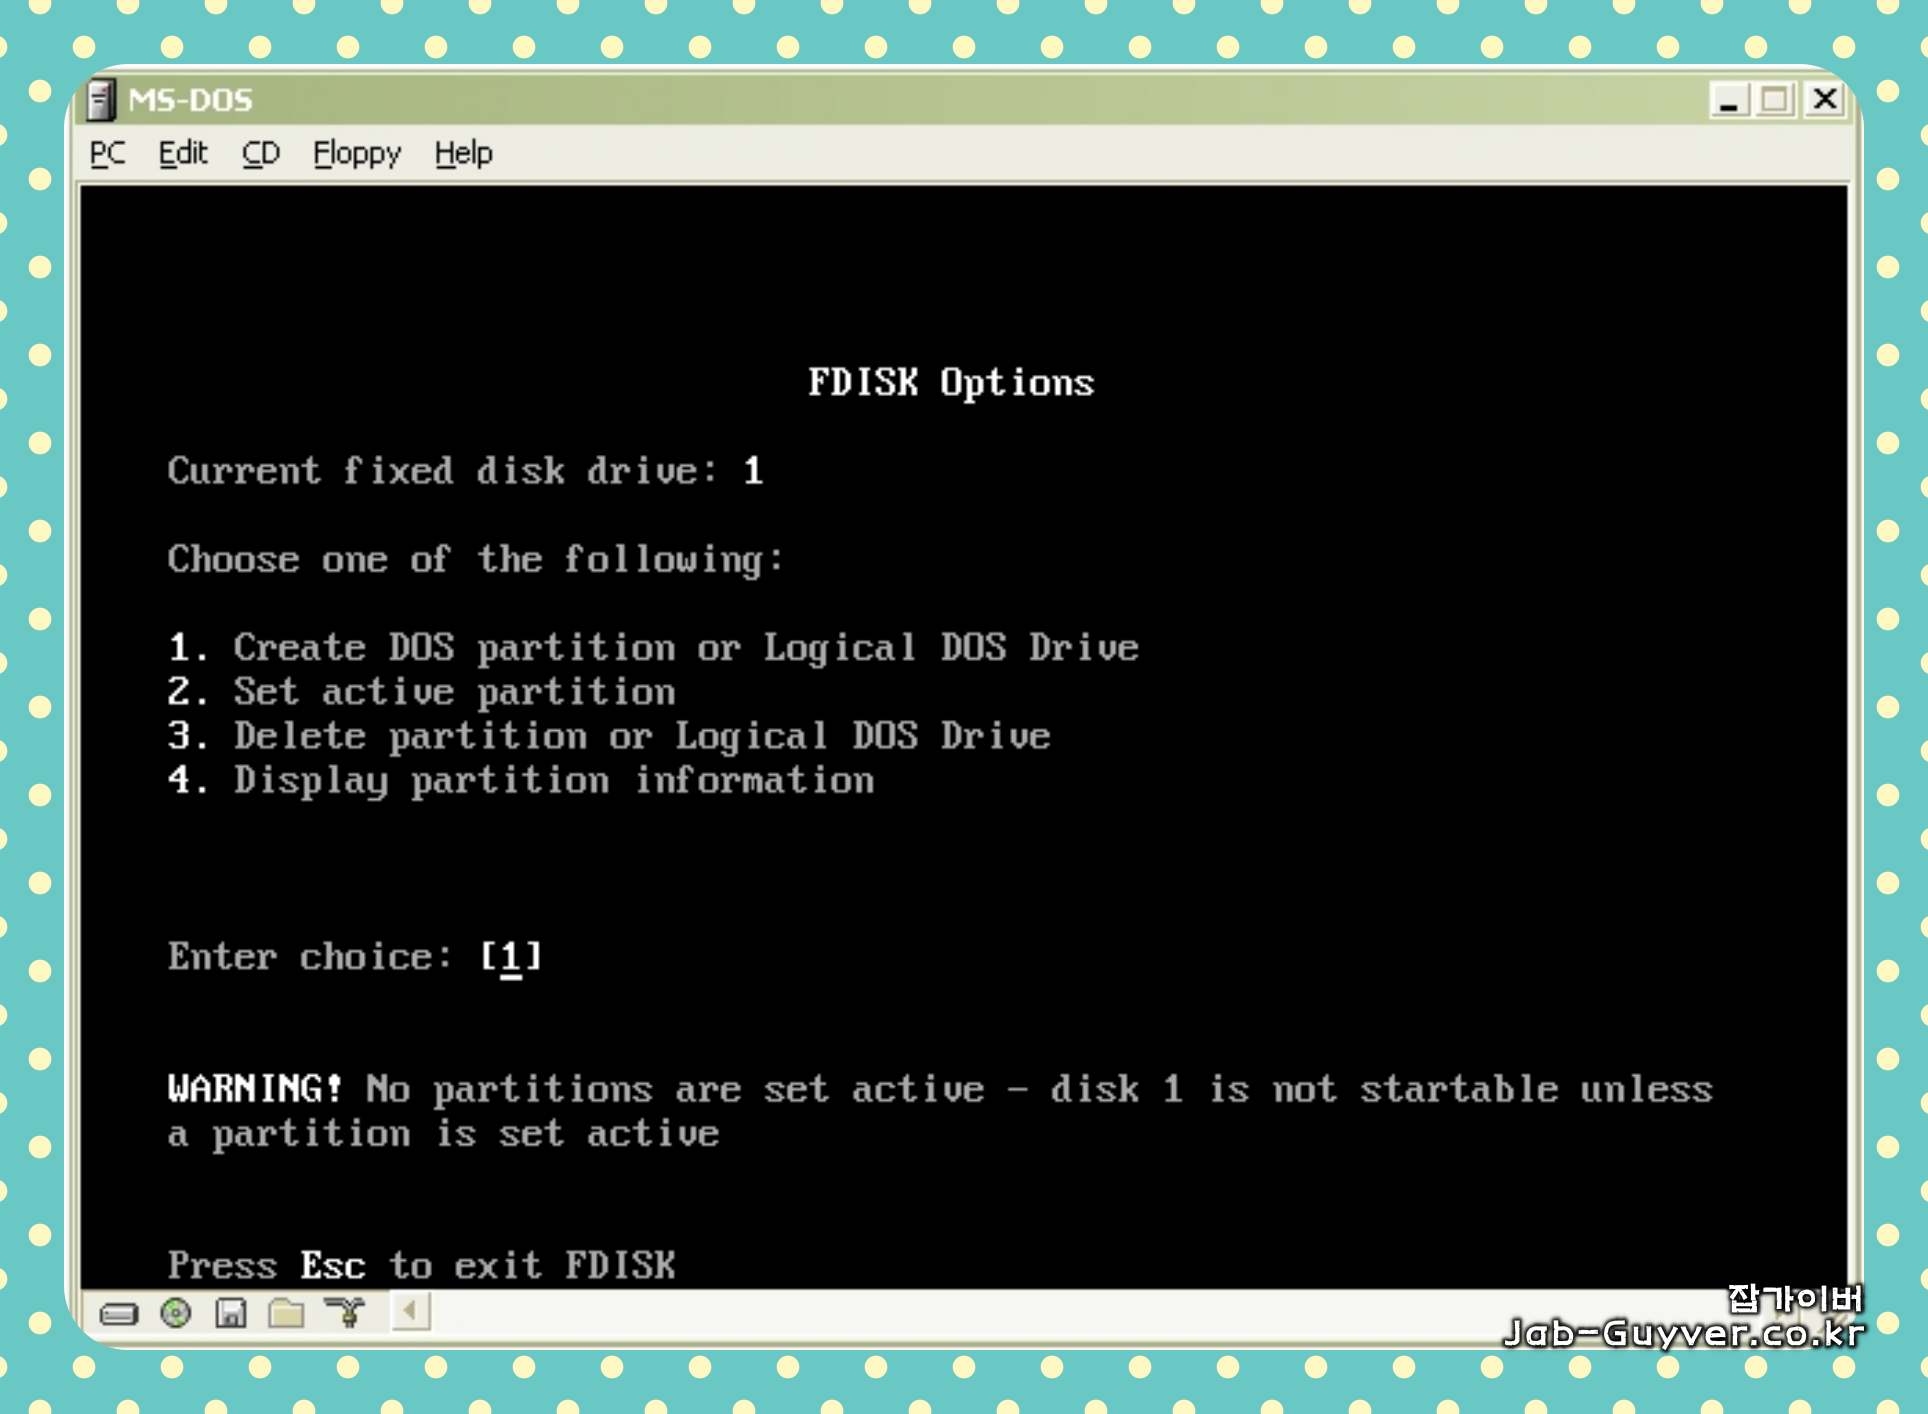
Task: Open the Edit menu
Action: pos(183,153)
